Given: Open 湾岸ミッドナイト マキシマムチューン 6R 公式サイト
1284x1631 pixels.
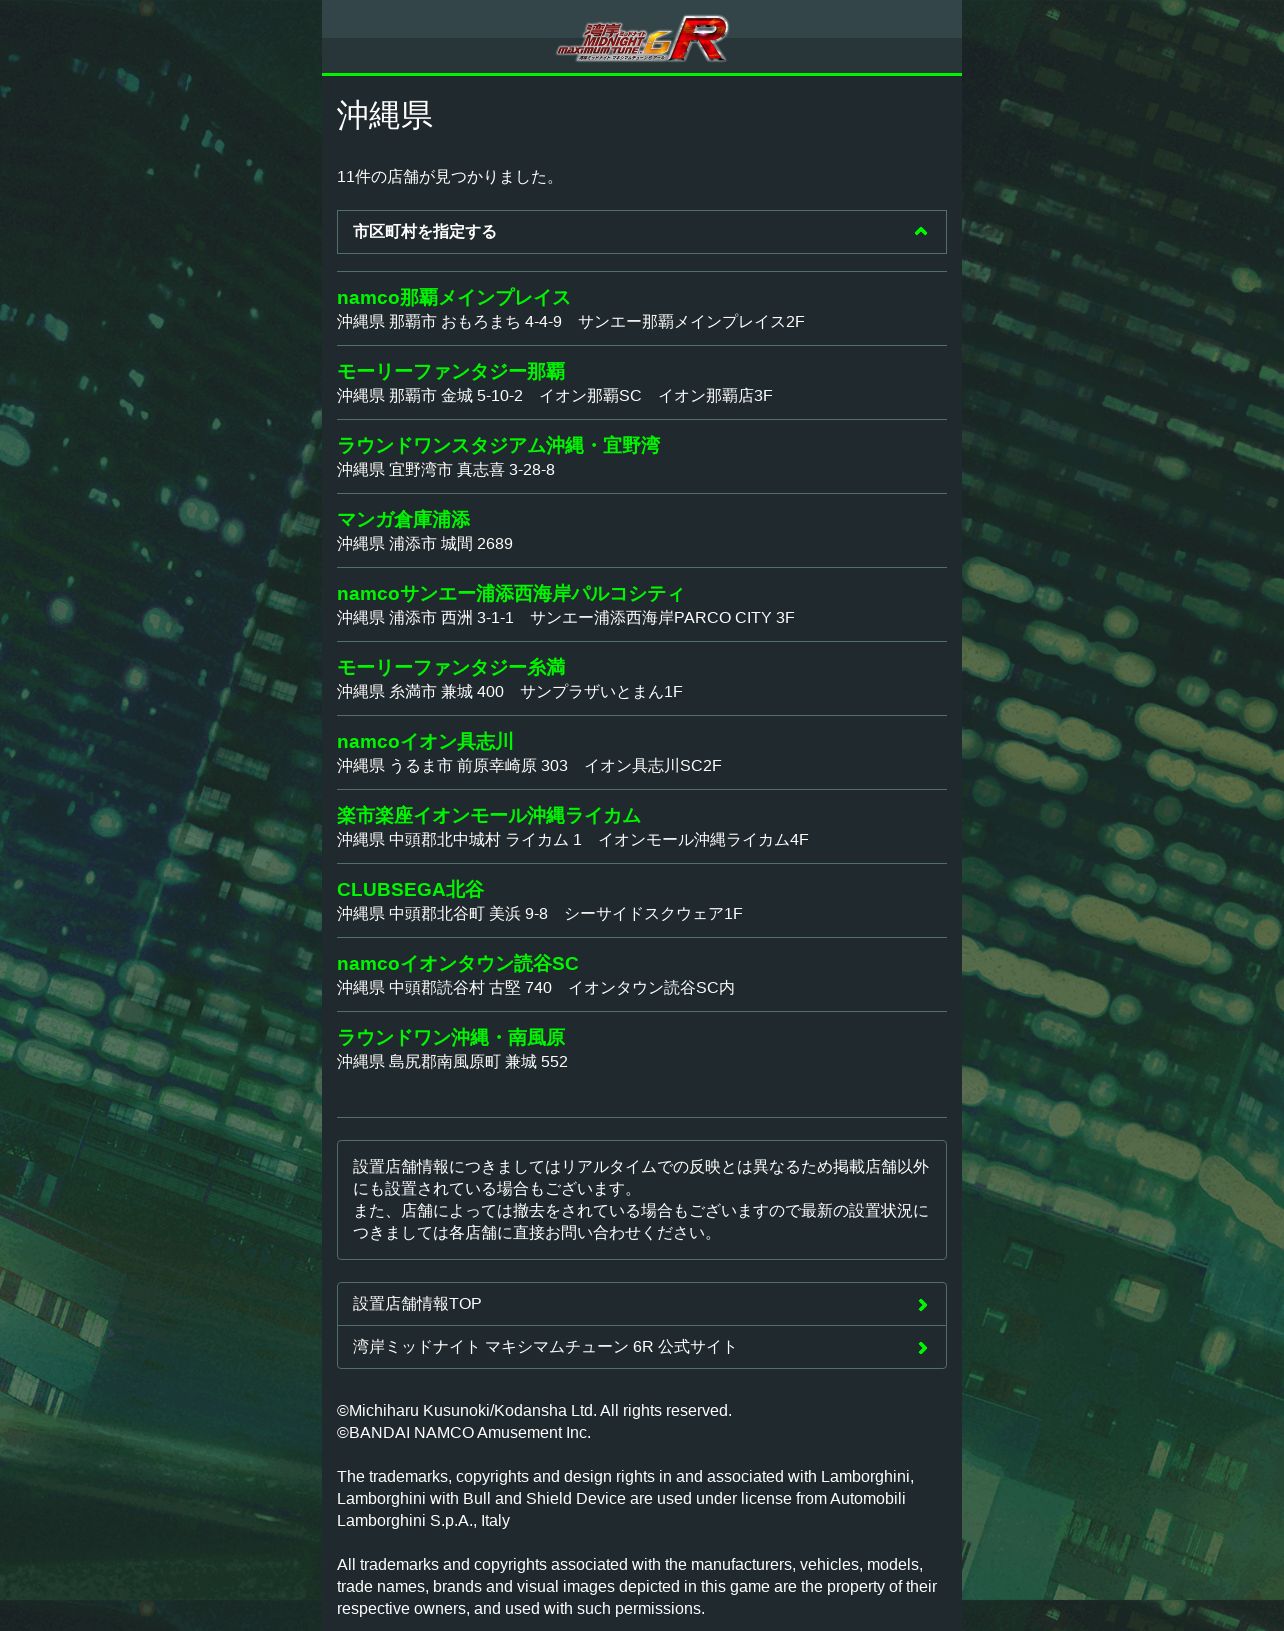Looking at the screenshot, I should point(642,1347).
